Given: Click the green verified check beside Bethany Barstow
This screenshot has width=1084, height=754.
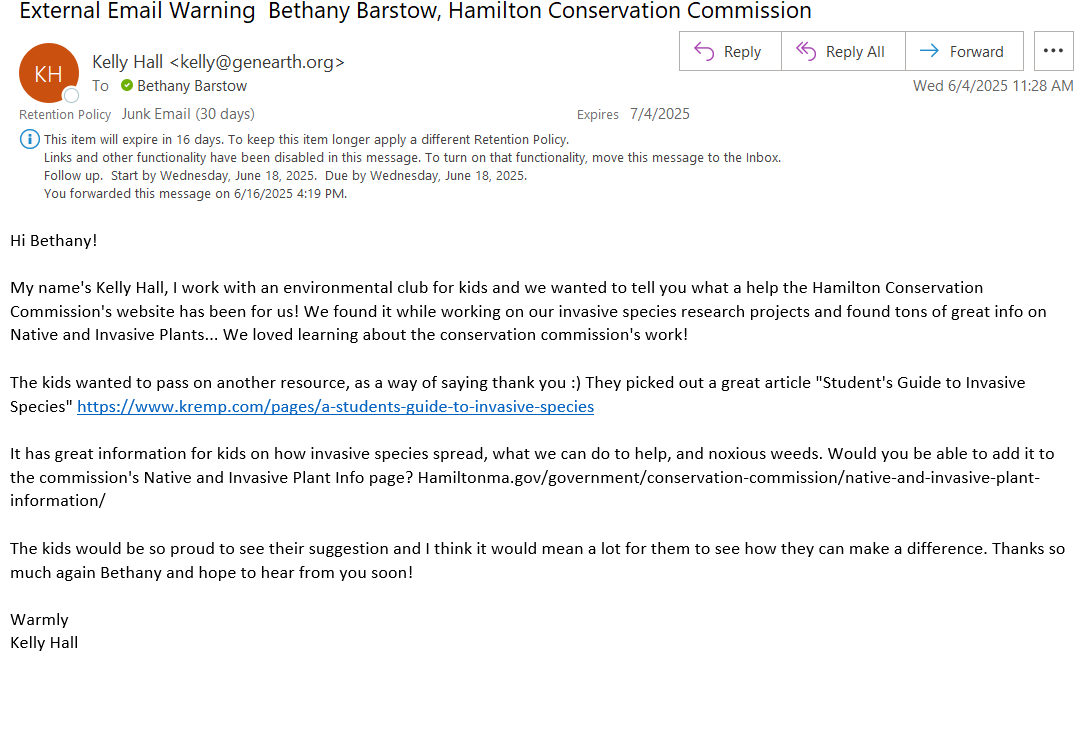Looking at the screenshot, I should click(127, 85).
